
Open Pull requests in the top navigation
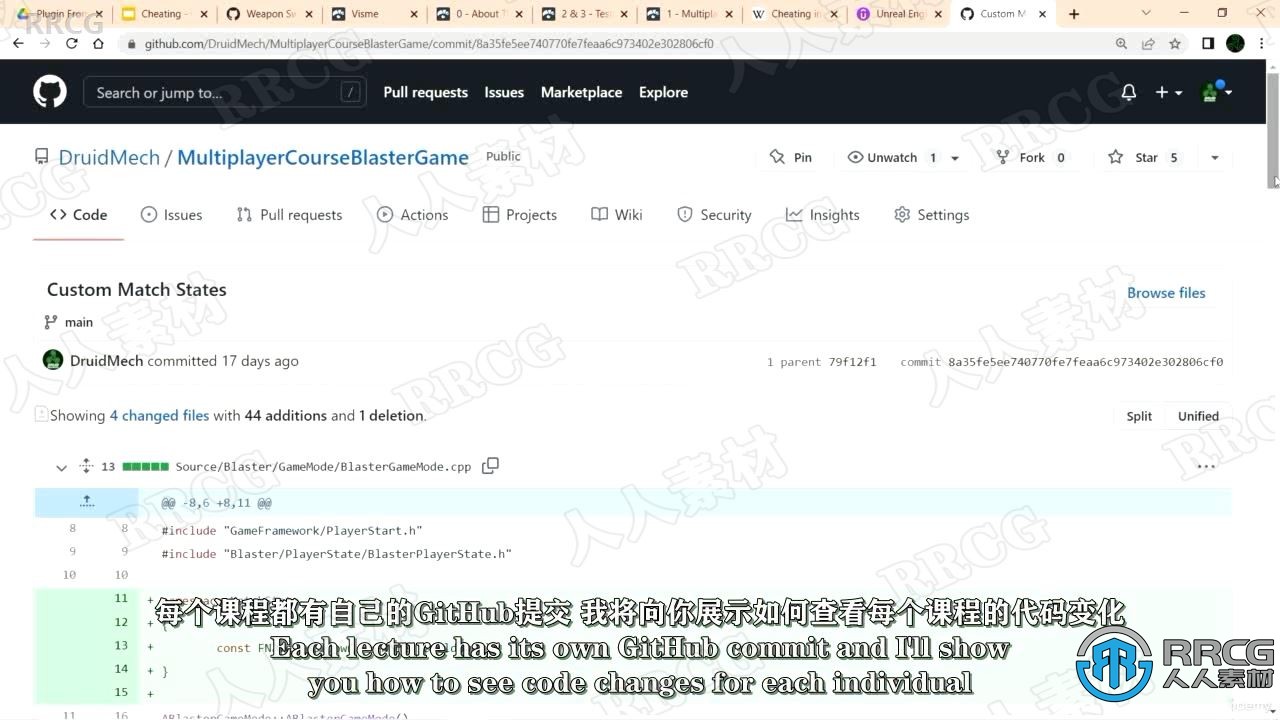[x=425, y=92]
